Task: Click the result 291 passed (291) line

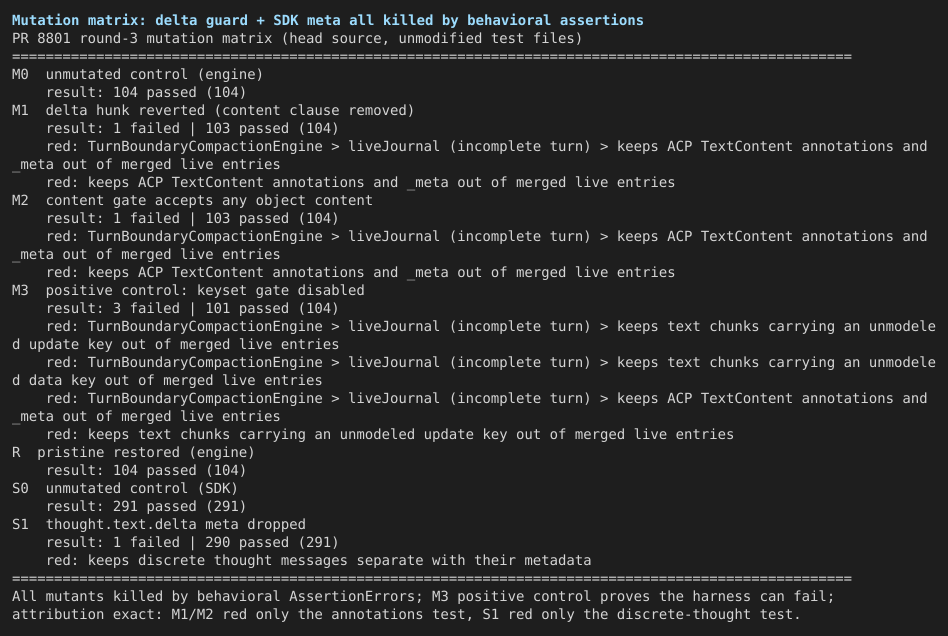Action: coord(146,506)
